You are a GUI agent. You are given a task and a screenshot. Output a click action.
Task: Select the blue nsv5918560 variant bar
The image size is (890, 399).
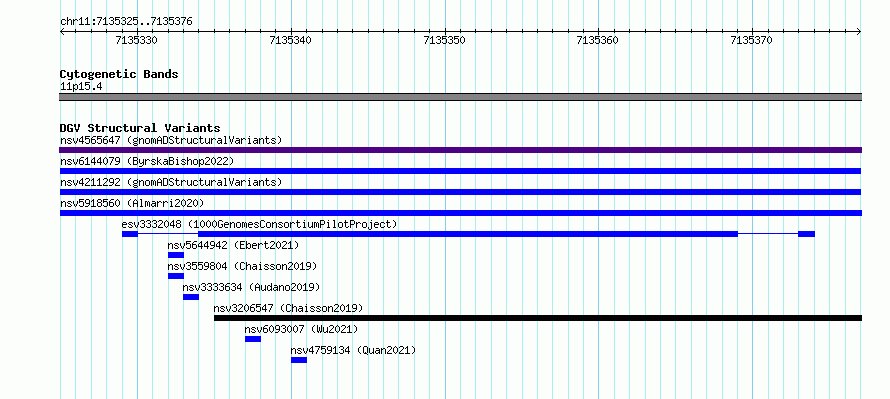click(x=460, y=213)
